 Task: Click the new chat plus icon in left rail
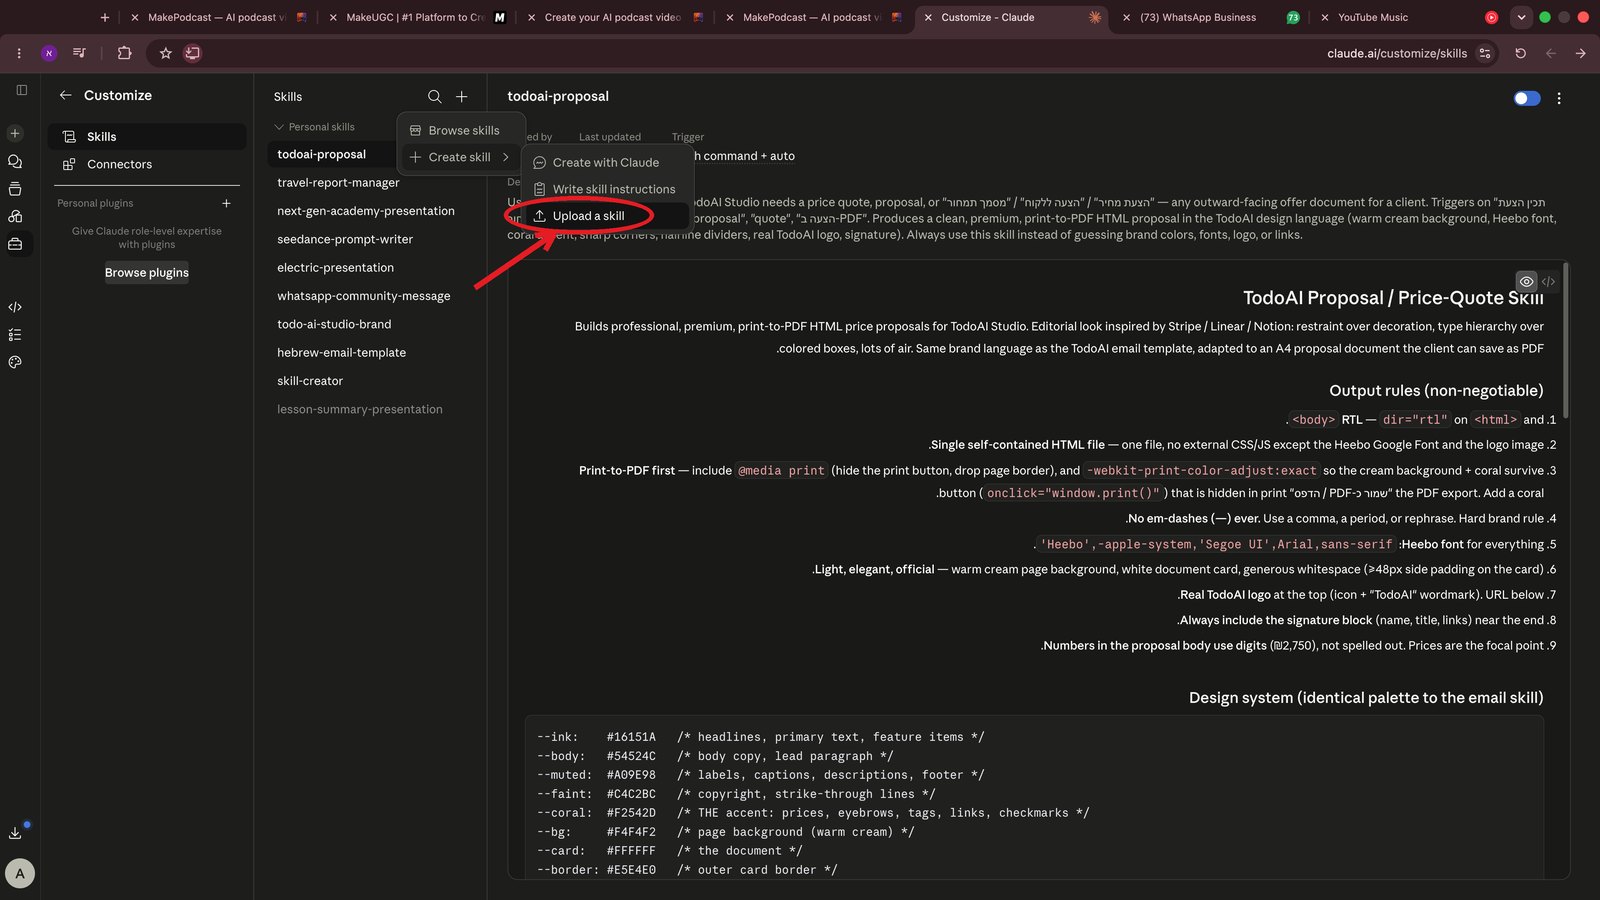tap(15, 133)
